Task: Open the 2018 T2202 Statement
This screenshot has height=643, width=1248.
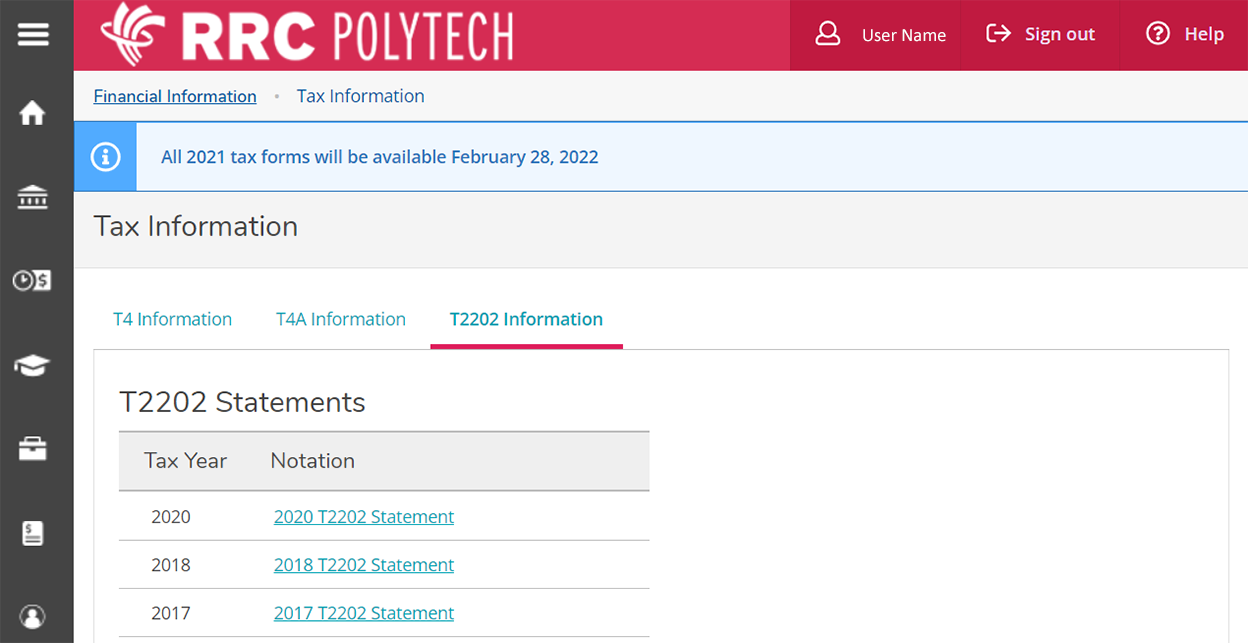Action: [x=364, y=565]
